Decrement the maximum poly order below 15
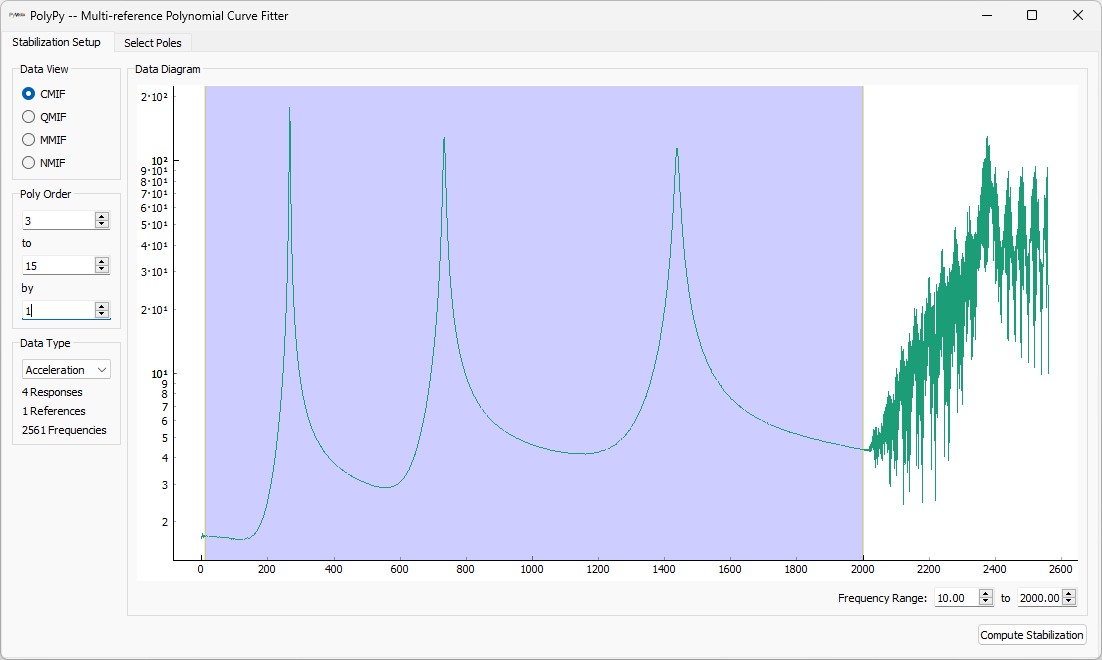 point(101,270)
